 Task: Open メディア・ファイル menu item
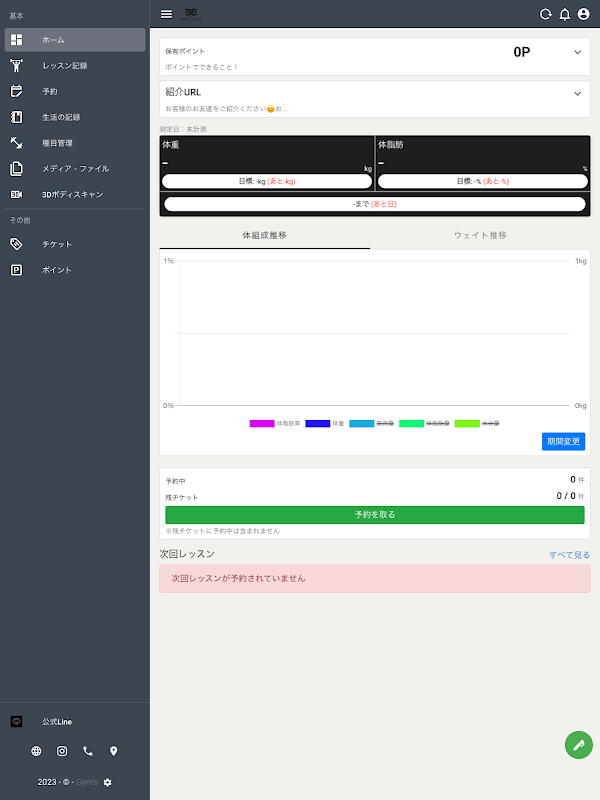tap(75, 168)
